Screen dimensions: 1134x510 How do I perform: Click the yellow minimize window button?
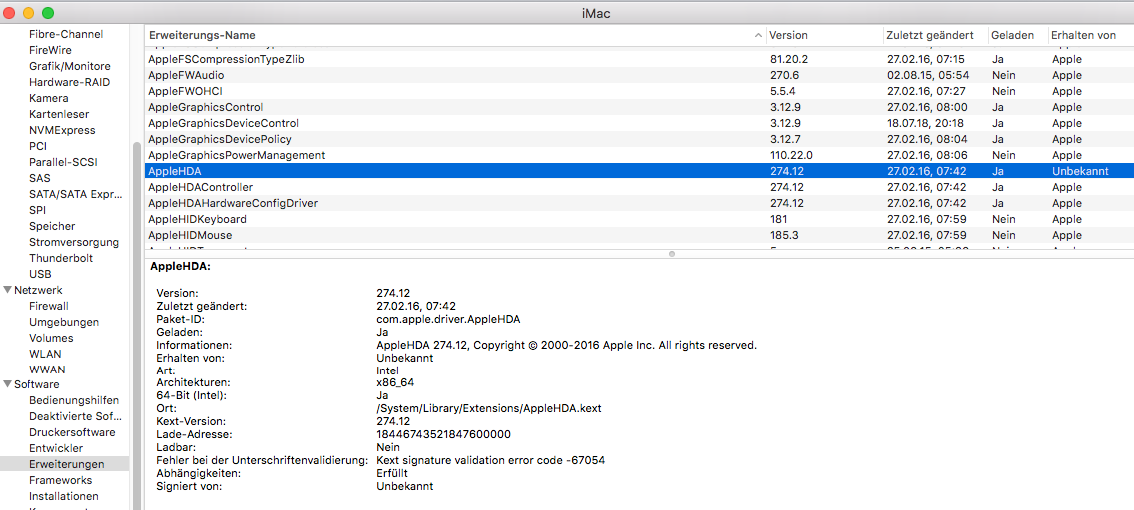(x=28, y=13)
